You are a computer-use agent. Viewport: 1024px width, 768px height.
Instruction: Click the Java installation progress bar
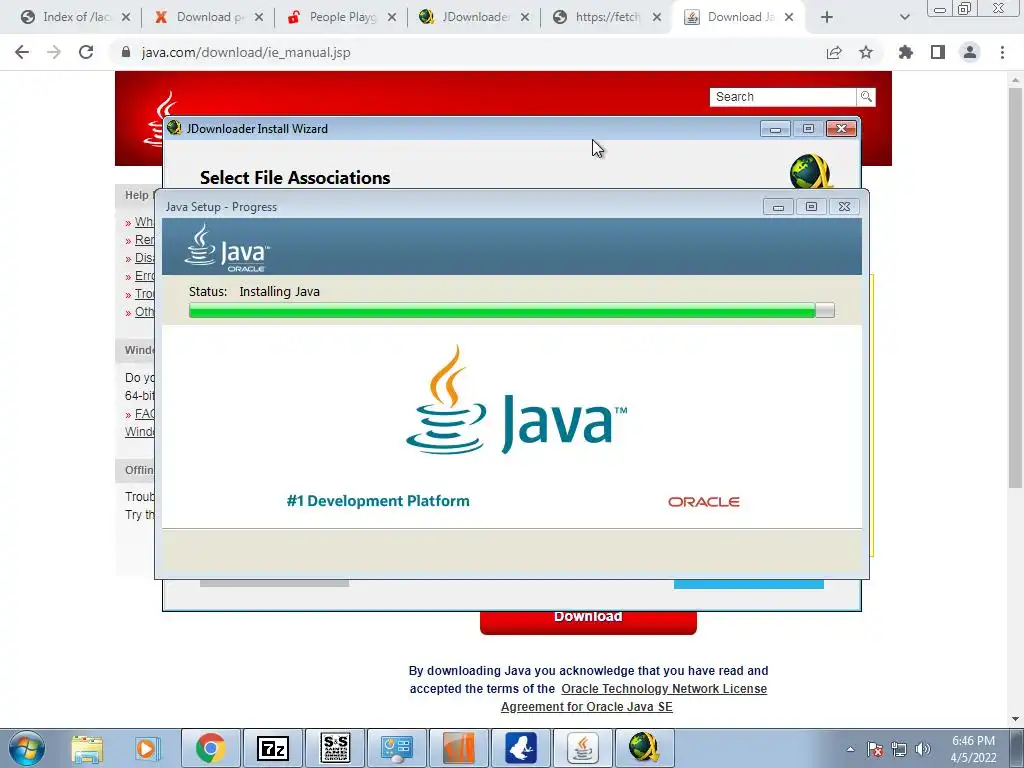[511, 310]
